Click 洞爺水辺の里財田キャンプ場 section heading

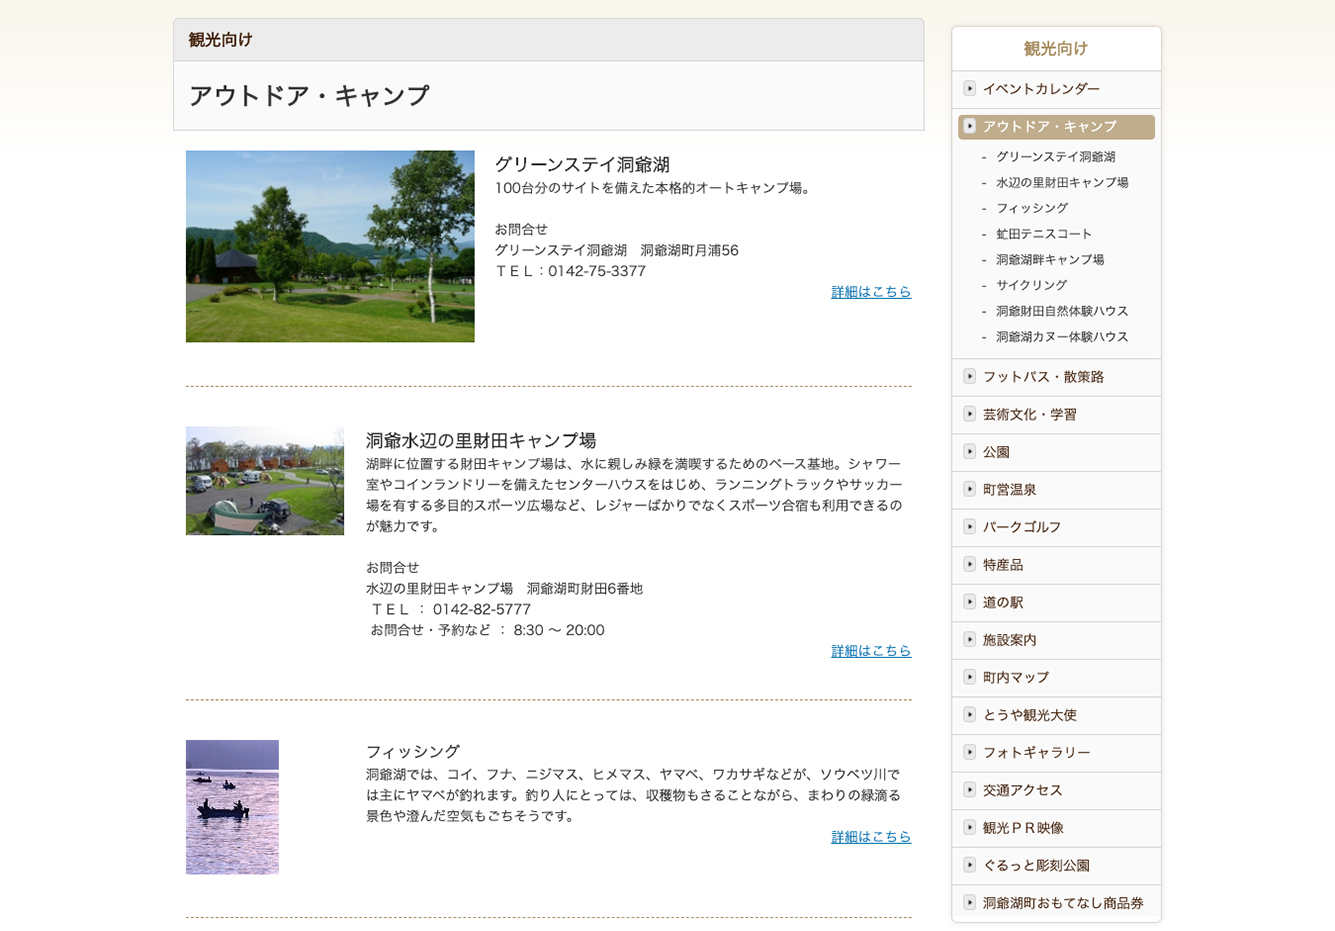tap(481, 441)
